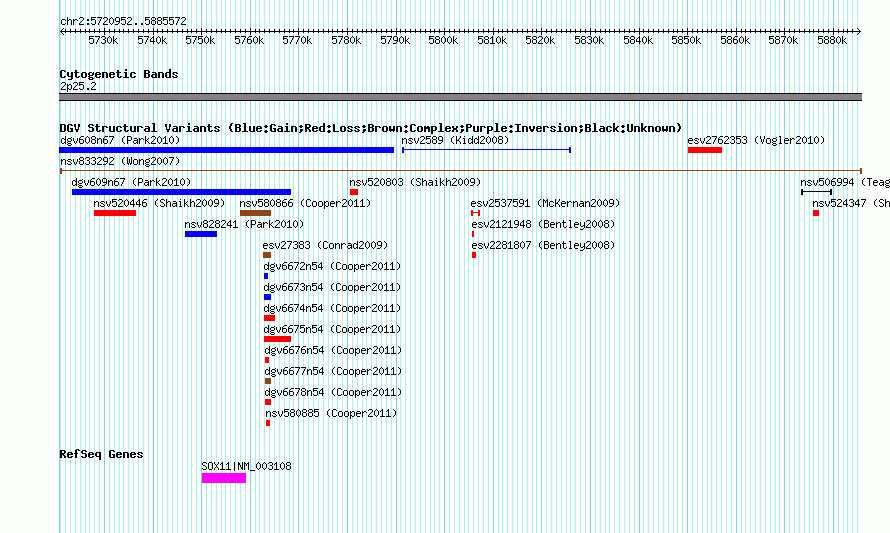Click the 5850k ruler tick label
This screenshot has height=533, width=890.
coord(686,40)
